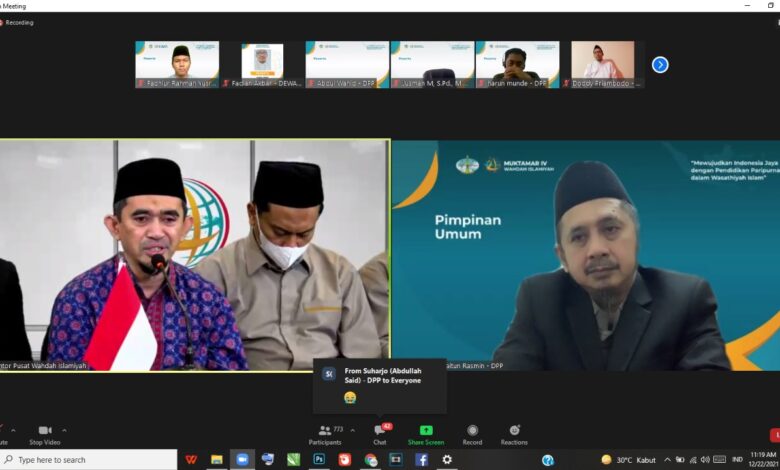Screen dimensions: 780x470
Task: Open the Chat panel
Action: coord(380,434)
